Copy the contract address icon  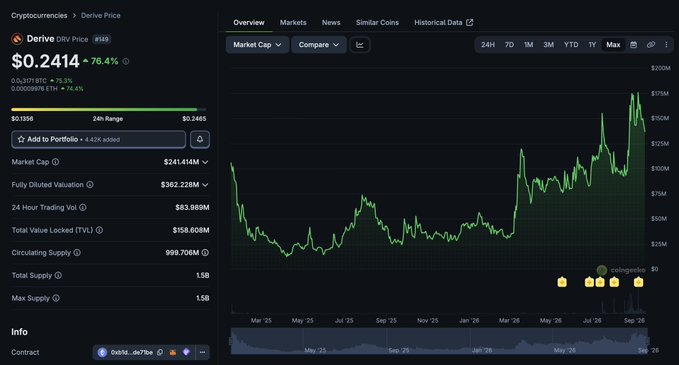coord(160,352)
